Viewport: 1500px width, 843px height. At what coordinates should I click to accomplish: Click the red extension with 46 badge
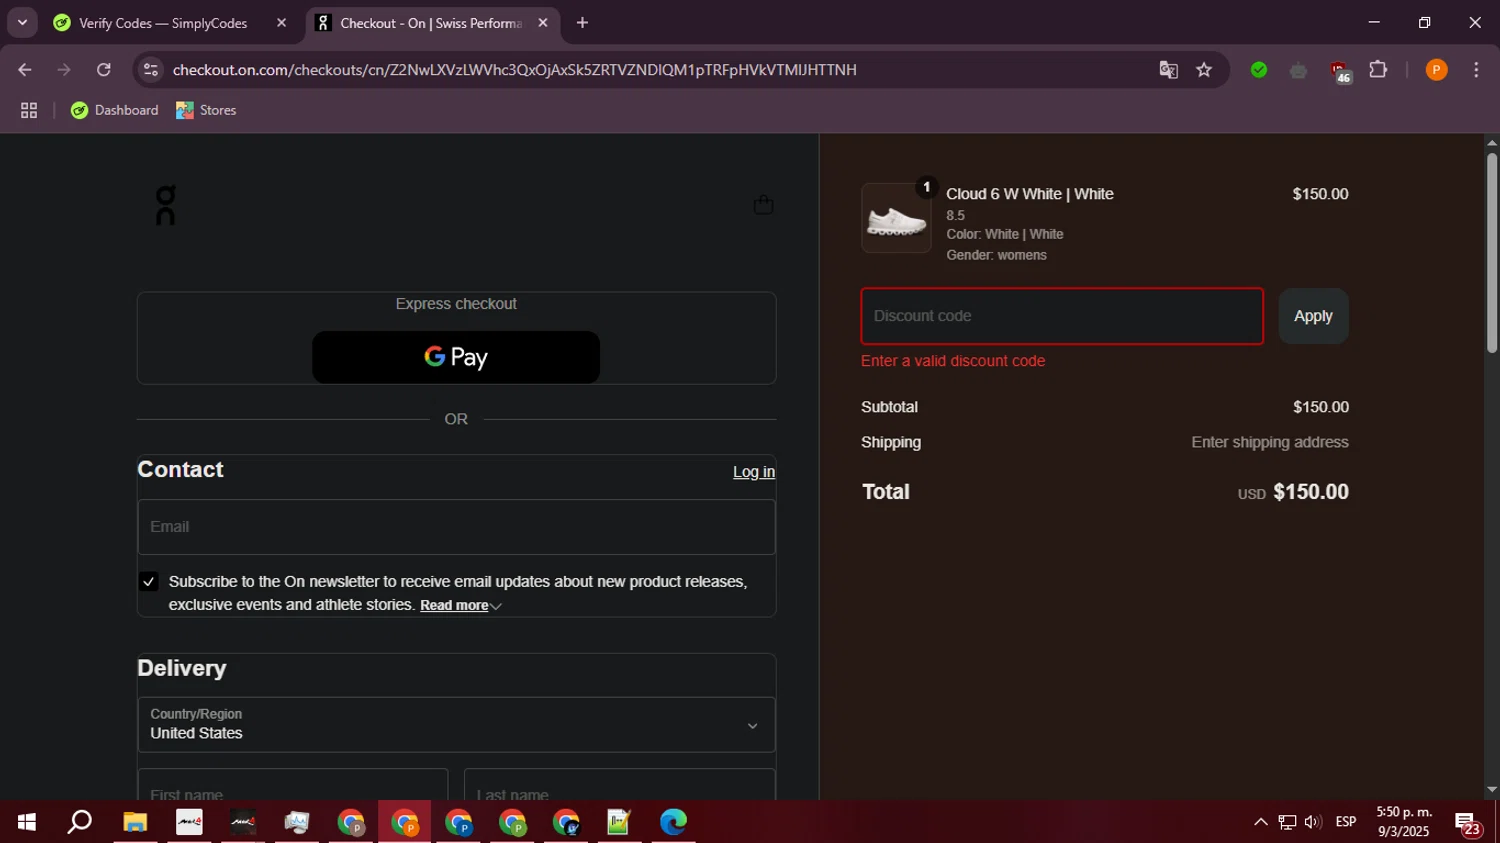pos(1340,71)
